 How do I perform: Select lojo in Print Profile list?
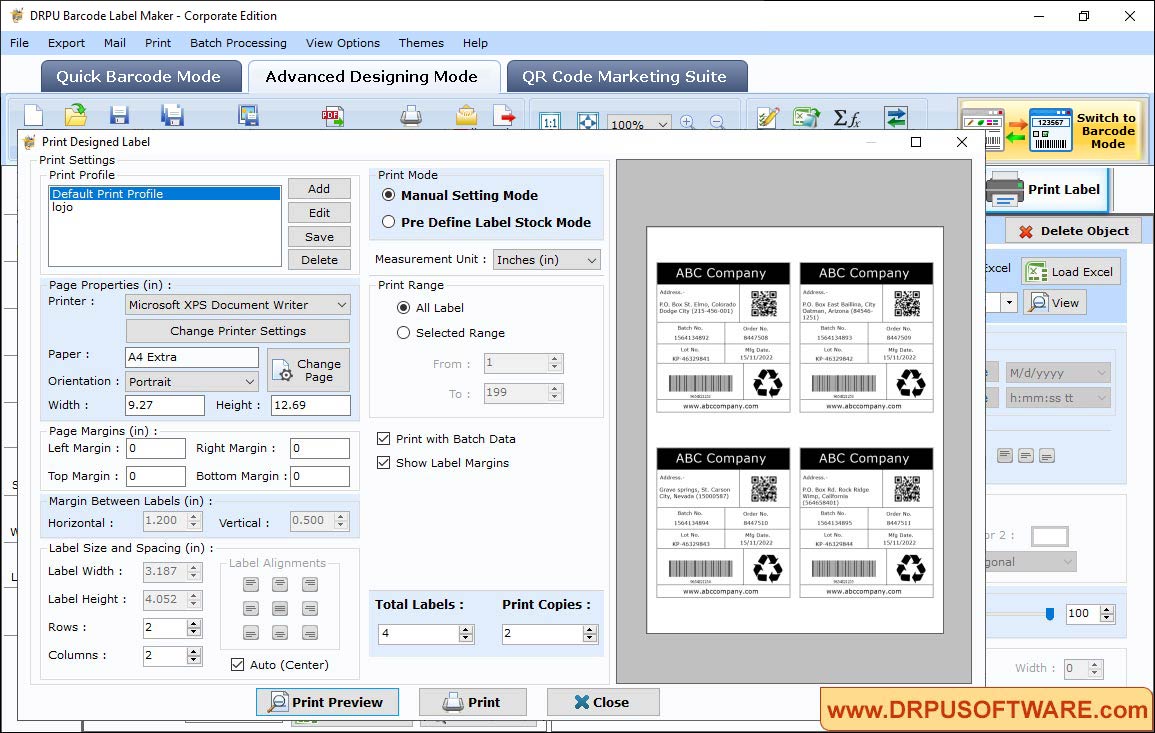point(164,207)
